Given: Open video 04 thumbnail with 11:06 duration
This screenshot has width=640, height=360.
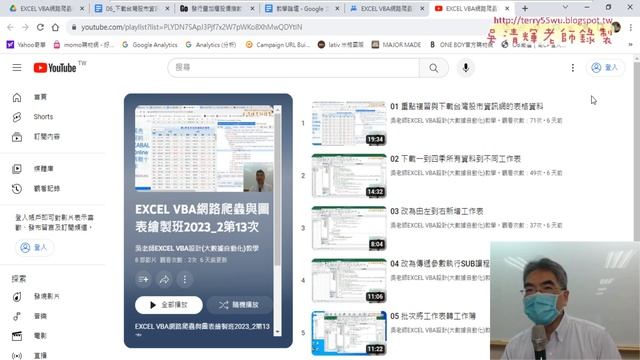Looking at the screenshot, I should 349,280.
